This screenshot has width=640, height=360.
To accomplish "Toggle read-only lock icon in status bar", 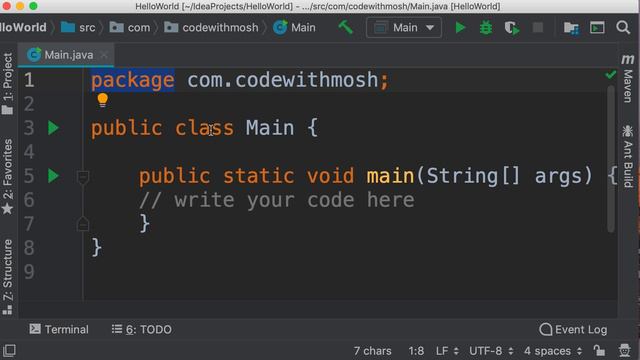I will pyautogui.click(x=599, y=350).
